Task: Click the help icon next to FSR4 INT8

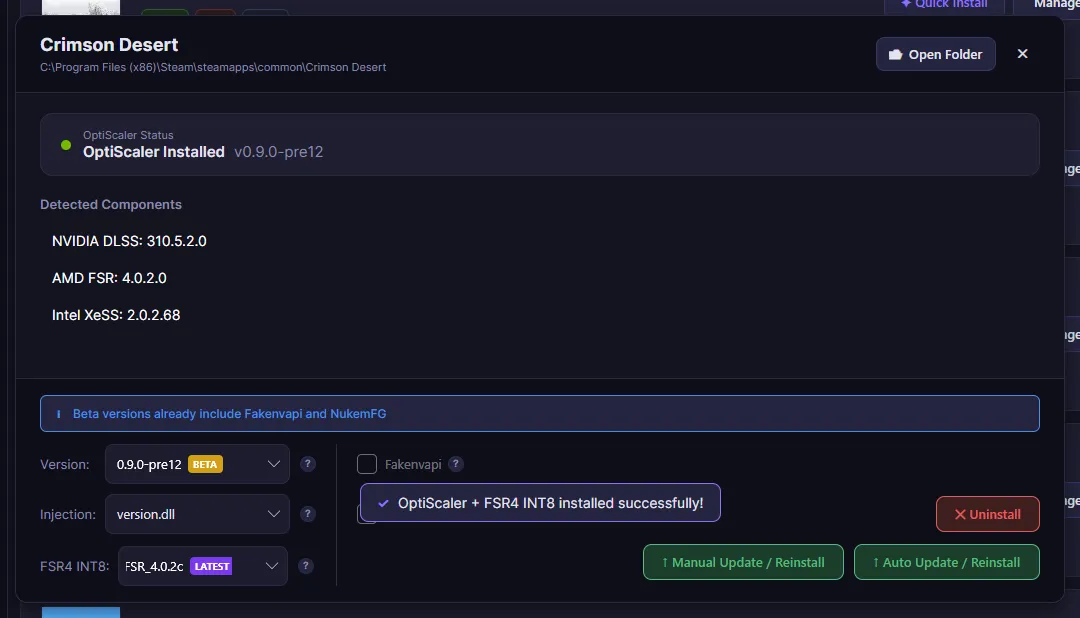Action: click(306, 566)
